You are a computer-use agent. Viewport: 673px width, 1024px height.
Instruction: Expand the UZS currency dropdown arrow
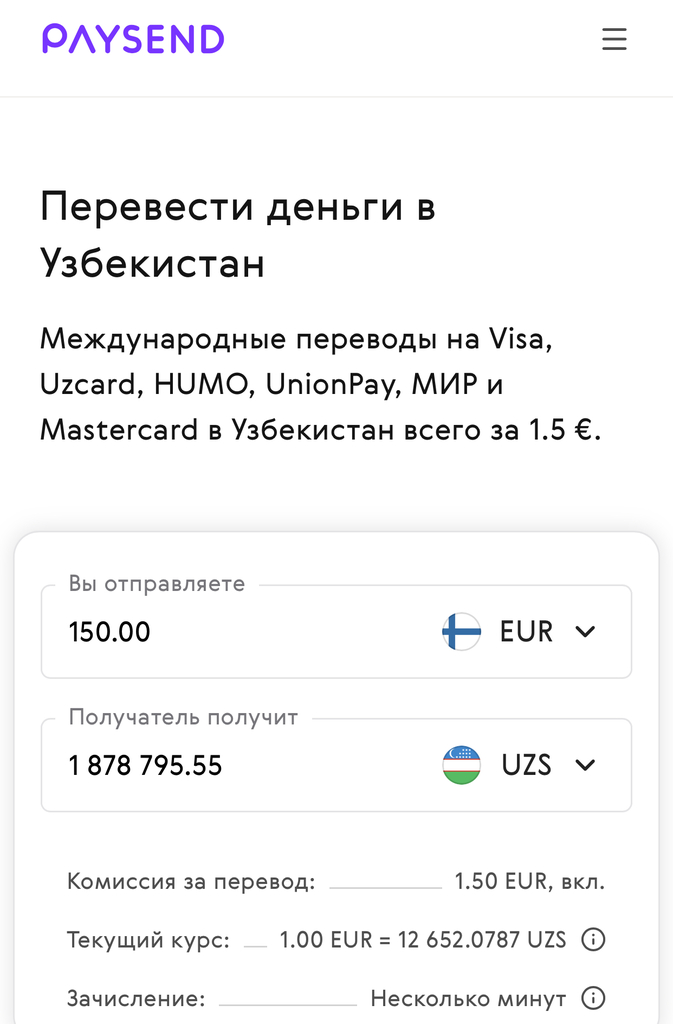point(586,765)
